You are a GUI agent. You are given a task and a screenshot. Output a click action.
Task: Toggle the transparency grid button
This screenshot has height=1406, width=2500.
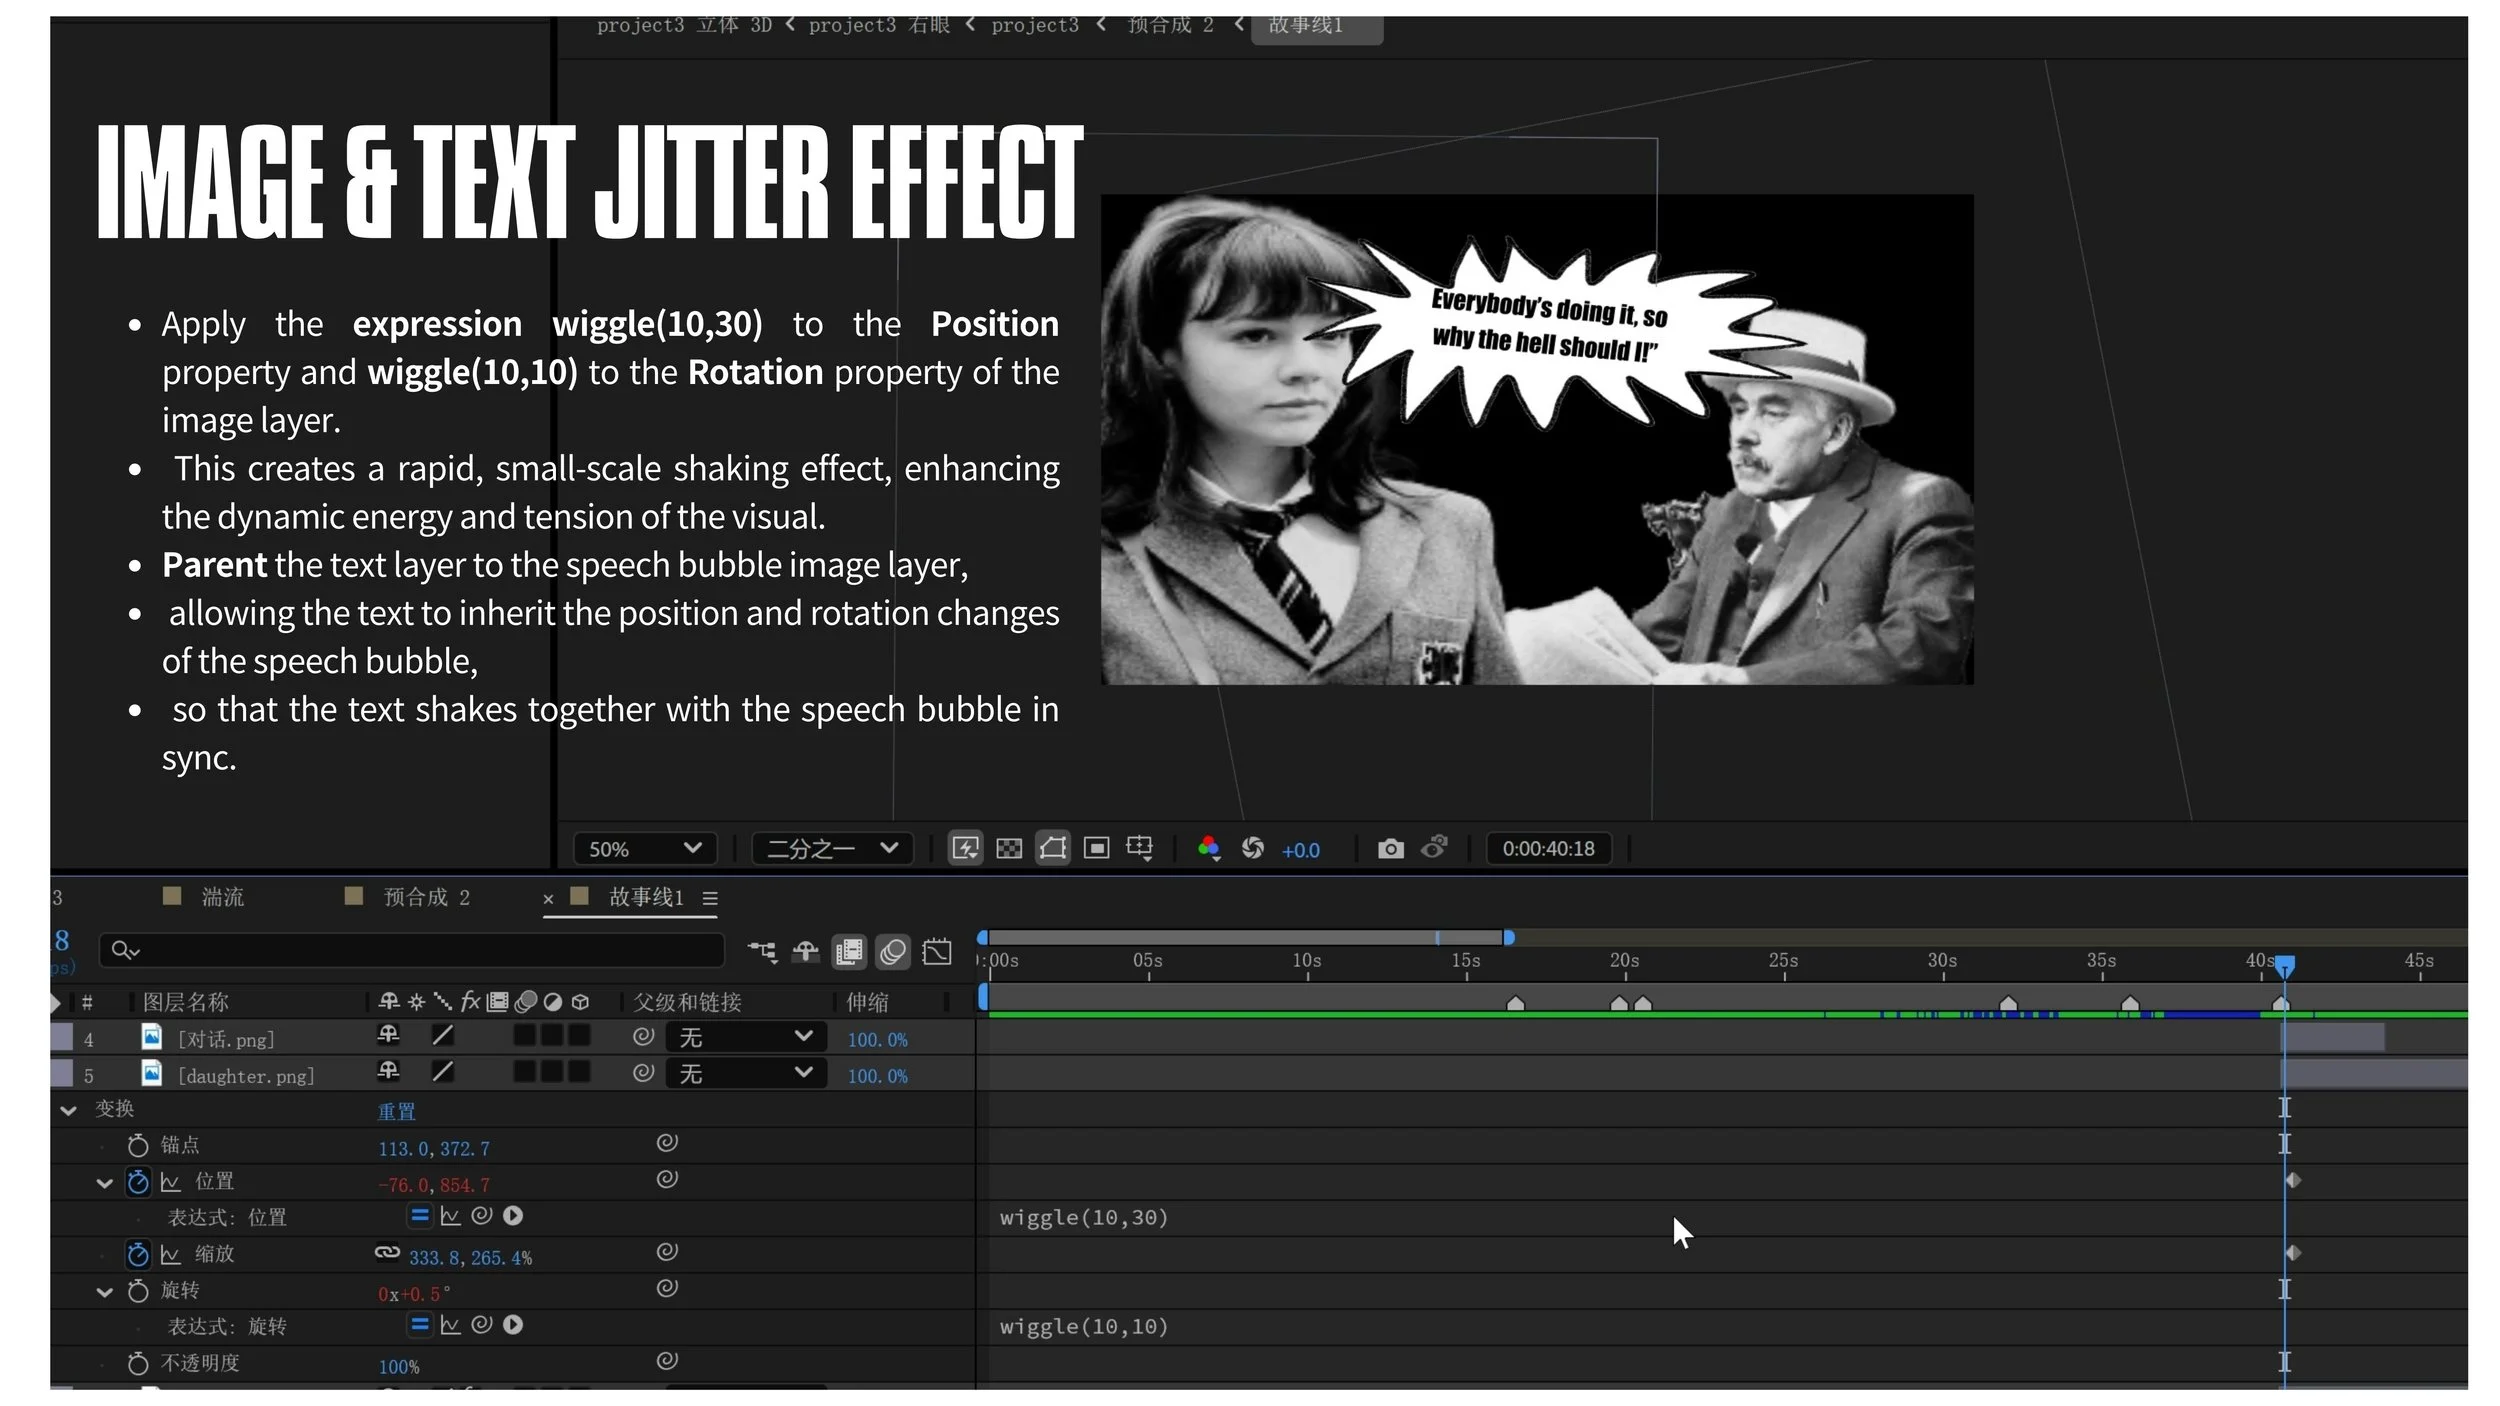pyautogui.click(x=1009, y=849)
